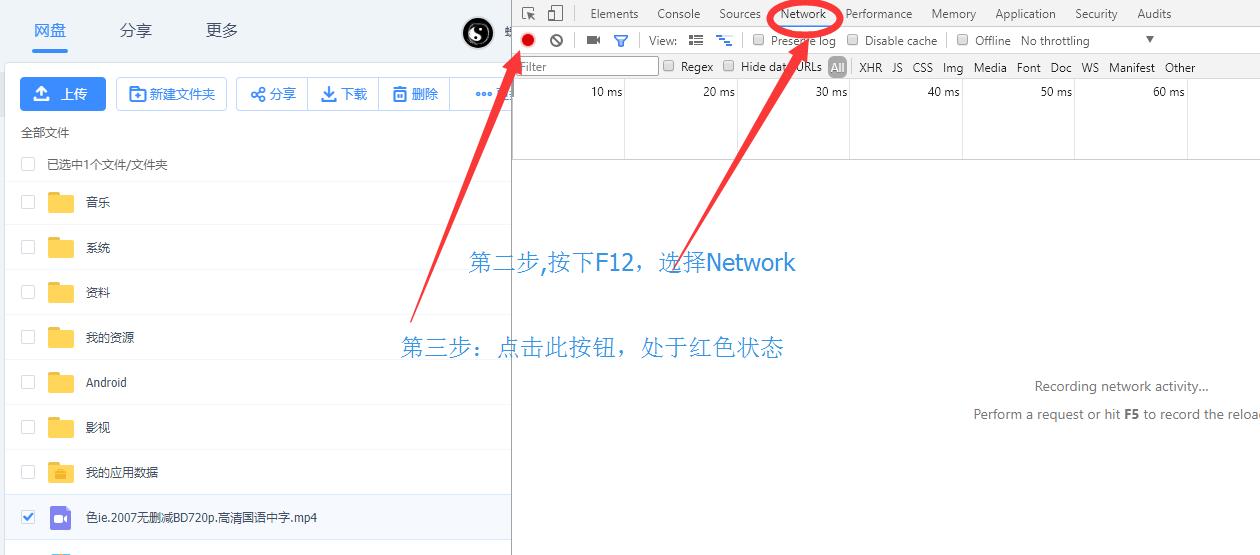Open the Performance tab
Viewport: 1260px width, 555px height.
tap(879, 14)
